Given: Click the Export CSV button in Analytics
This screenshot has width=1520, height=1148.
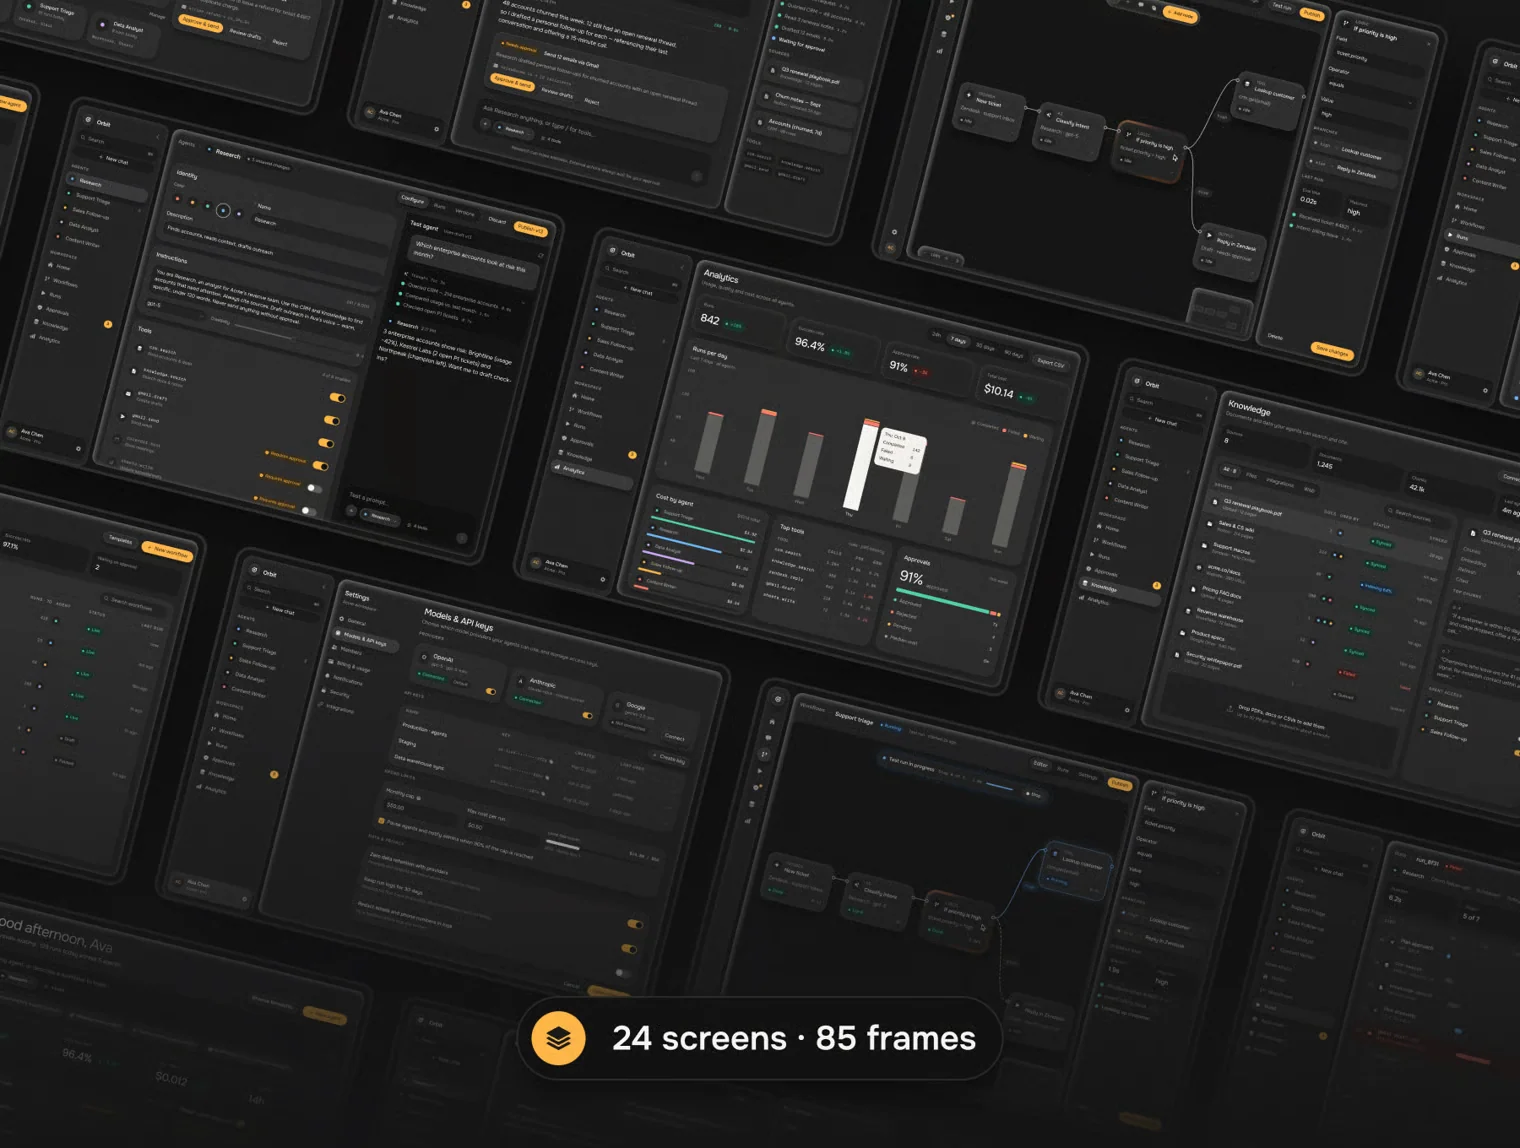Looking at the screenshot, I should (1049, 362).
